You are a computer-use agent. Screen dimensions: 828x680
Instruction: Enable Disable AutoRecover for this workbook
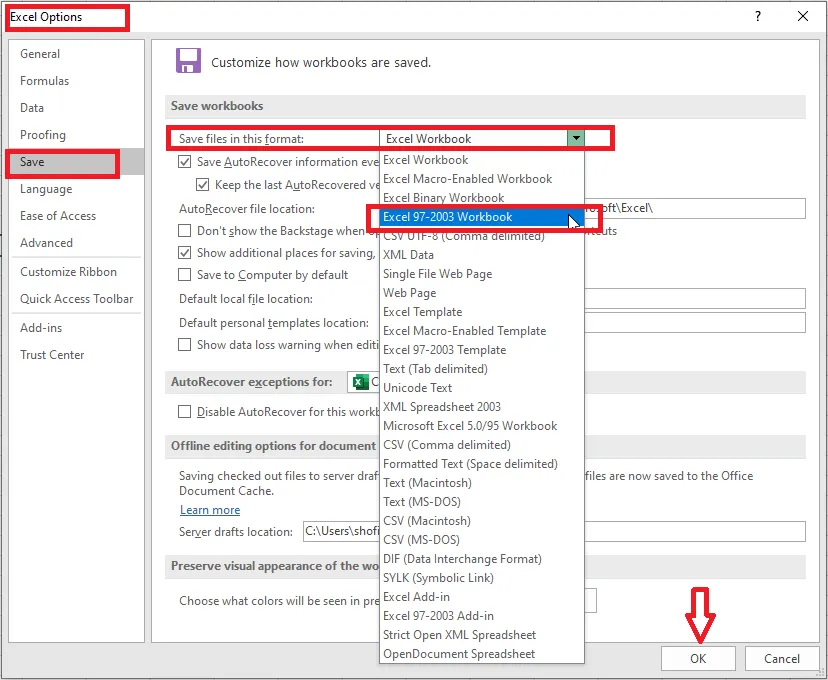(x=184, y=412)
